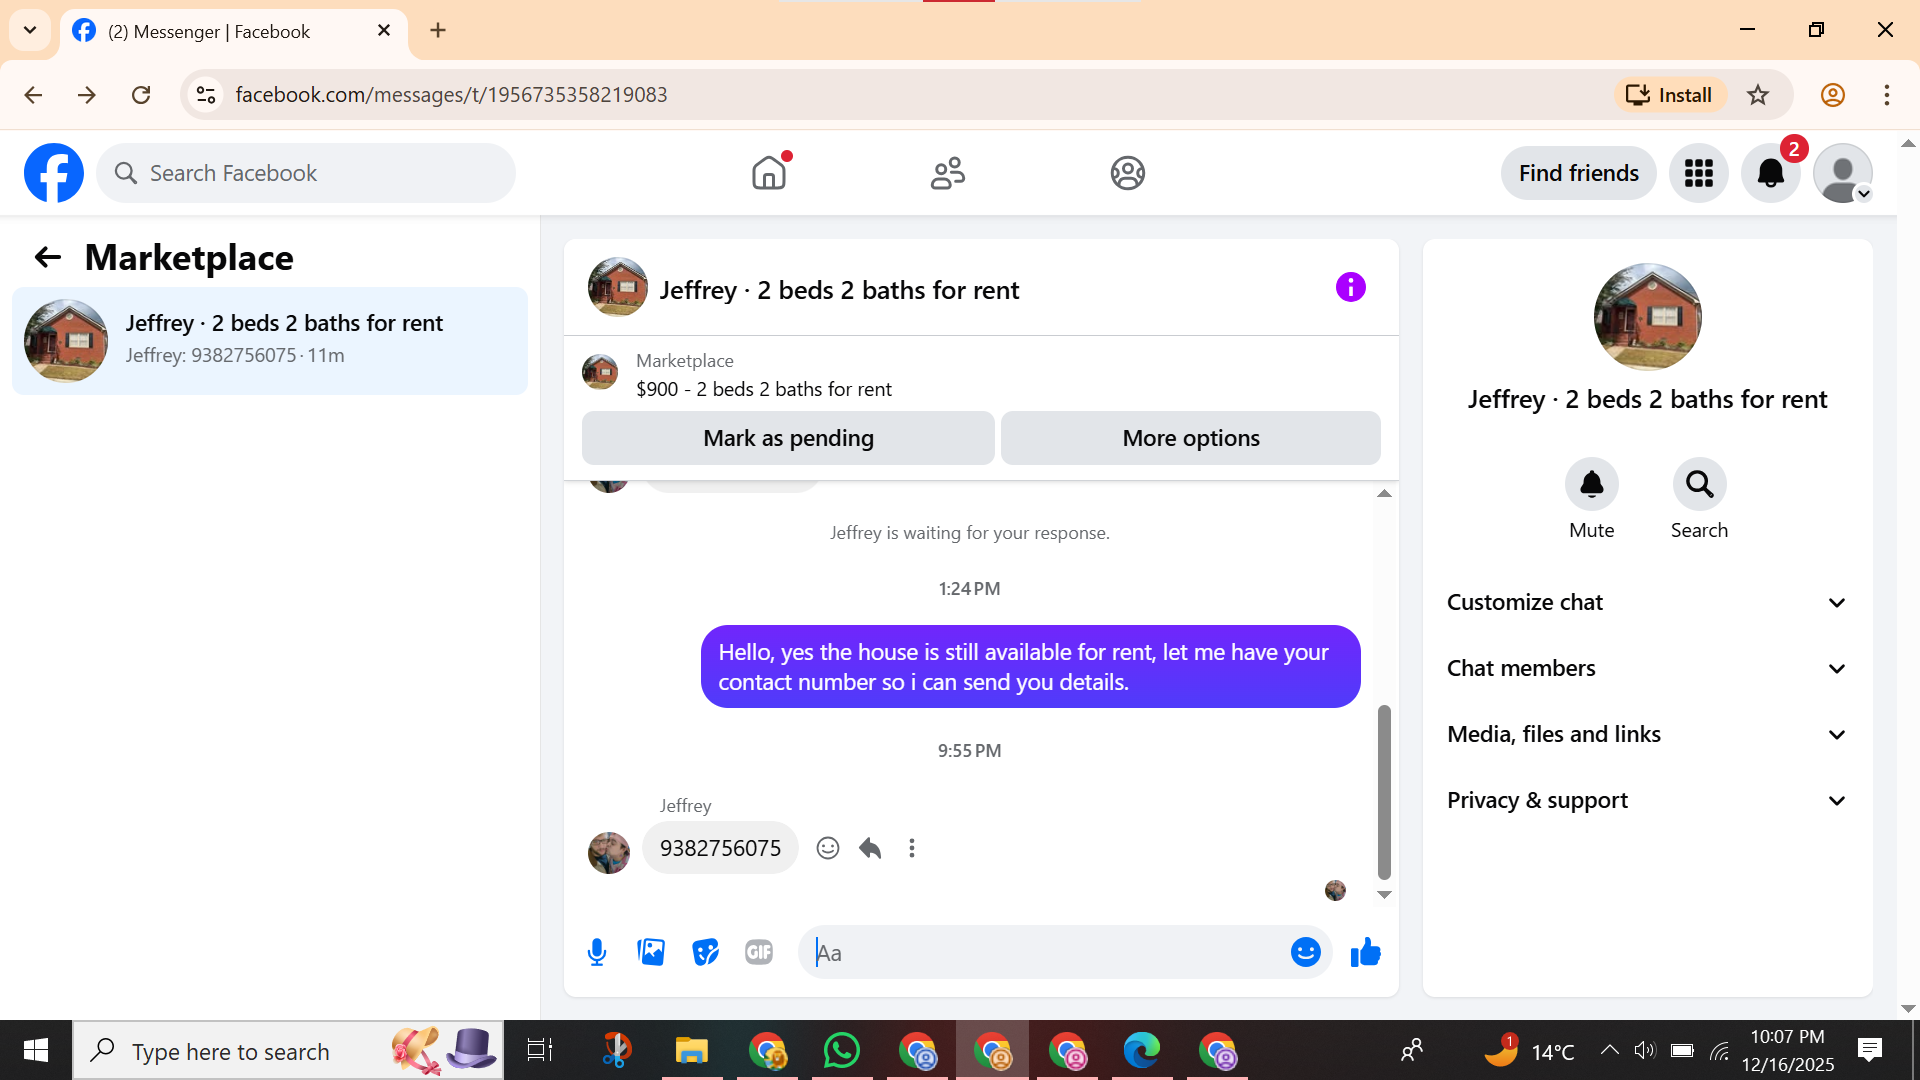Image resolution: width=1920 pixels, height=1080 pixels.
Task: Click Find friends button
Action: [1578, 173]
